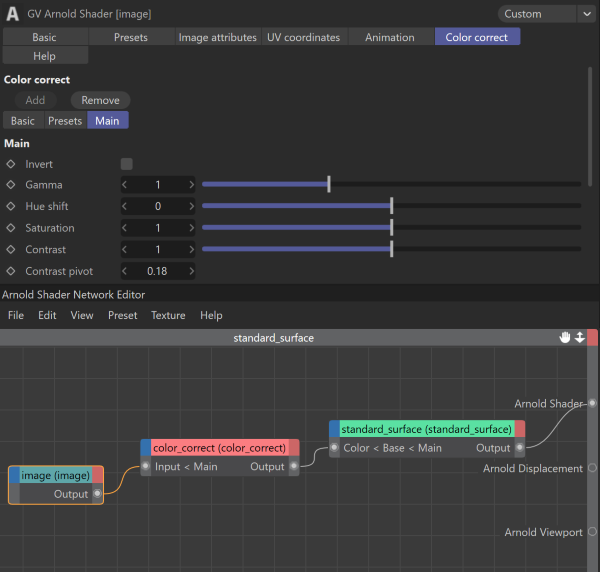The height and width of the screenshot is (572, 600).
Task: Switch to the top Basic tab
Action: coord(45,37)
